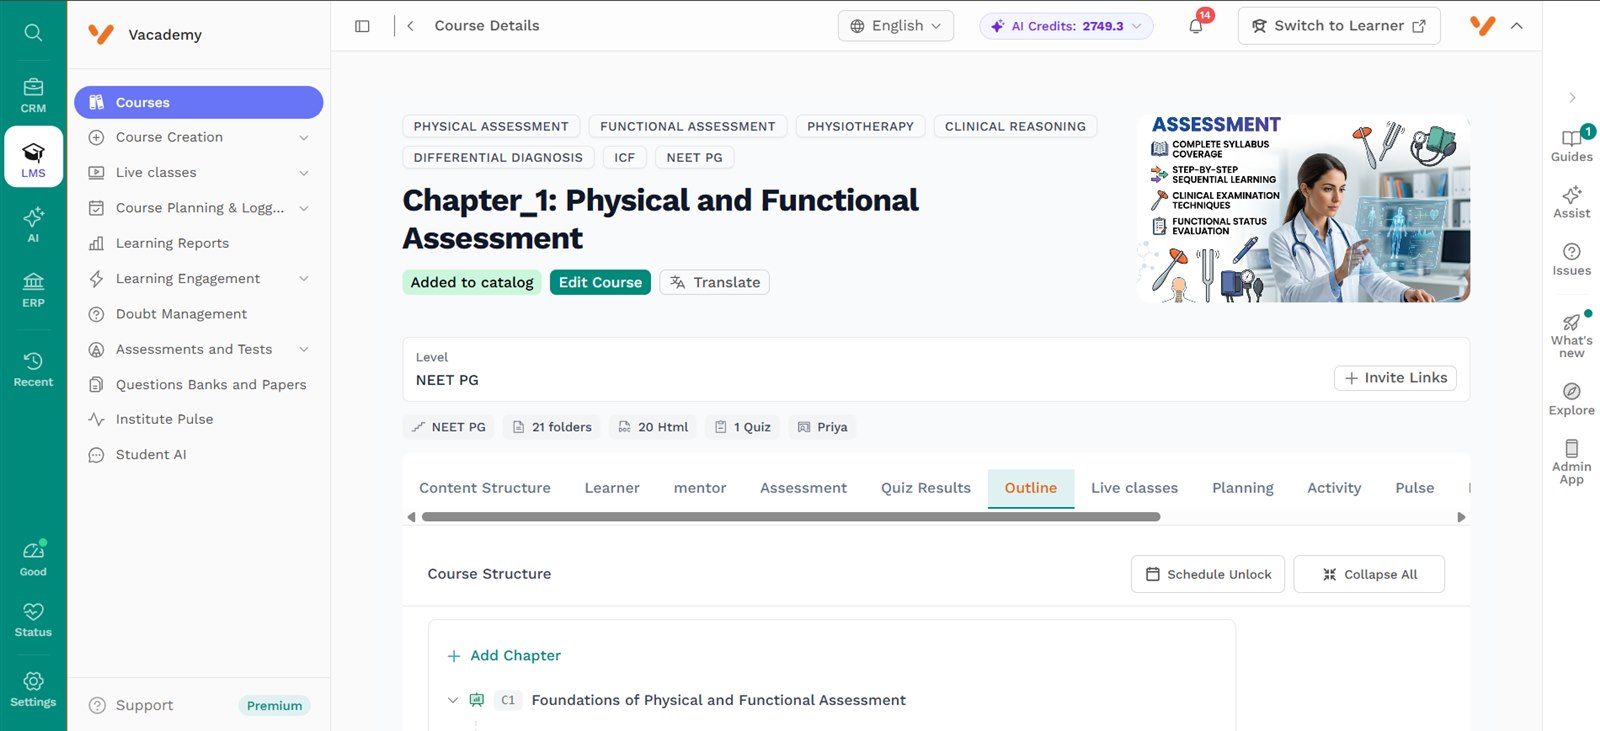
Task: Open Questions Banks and Papers
Action: [211, 385]
